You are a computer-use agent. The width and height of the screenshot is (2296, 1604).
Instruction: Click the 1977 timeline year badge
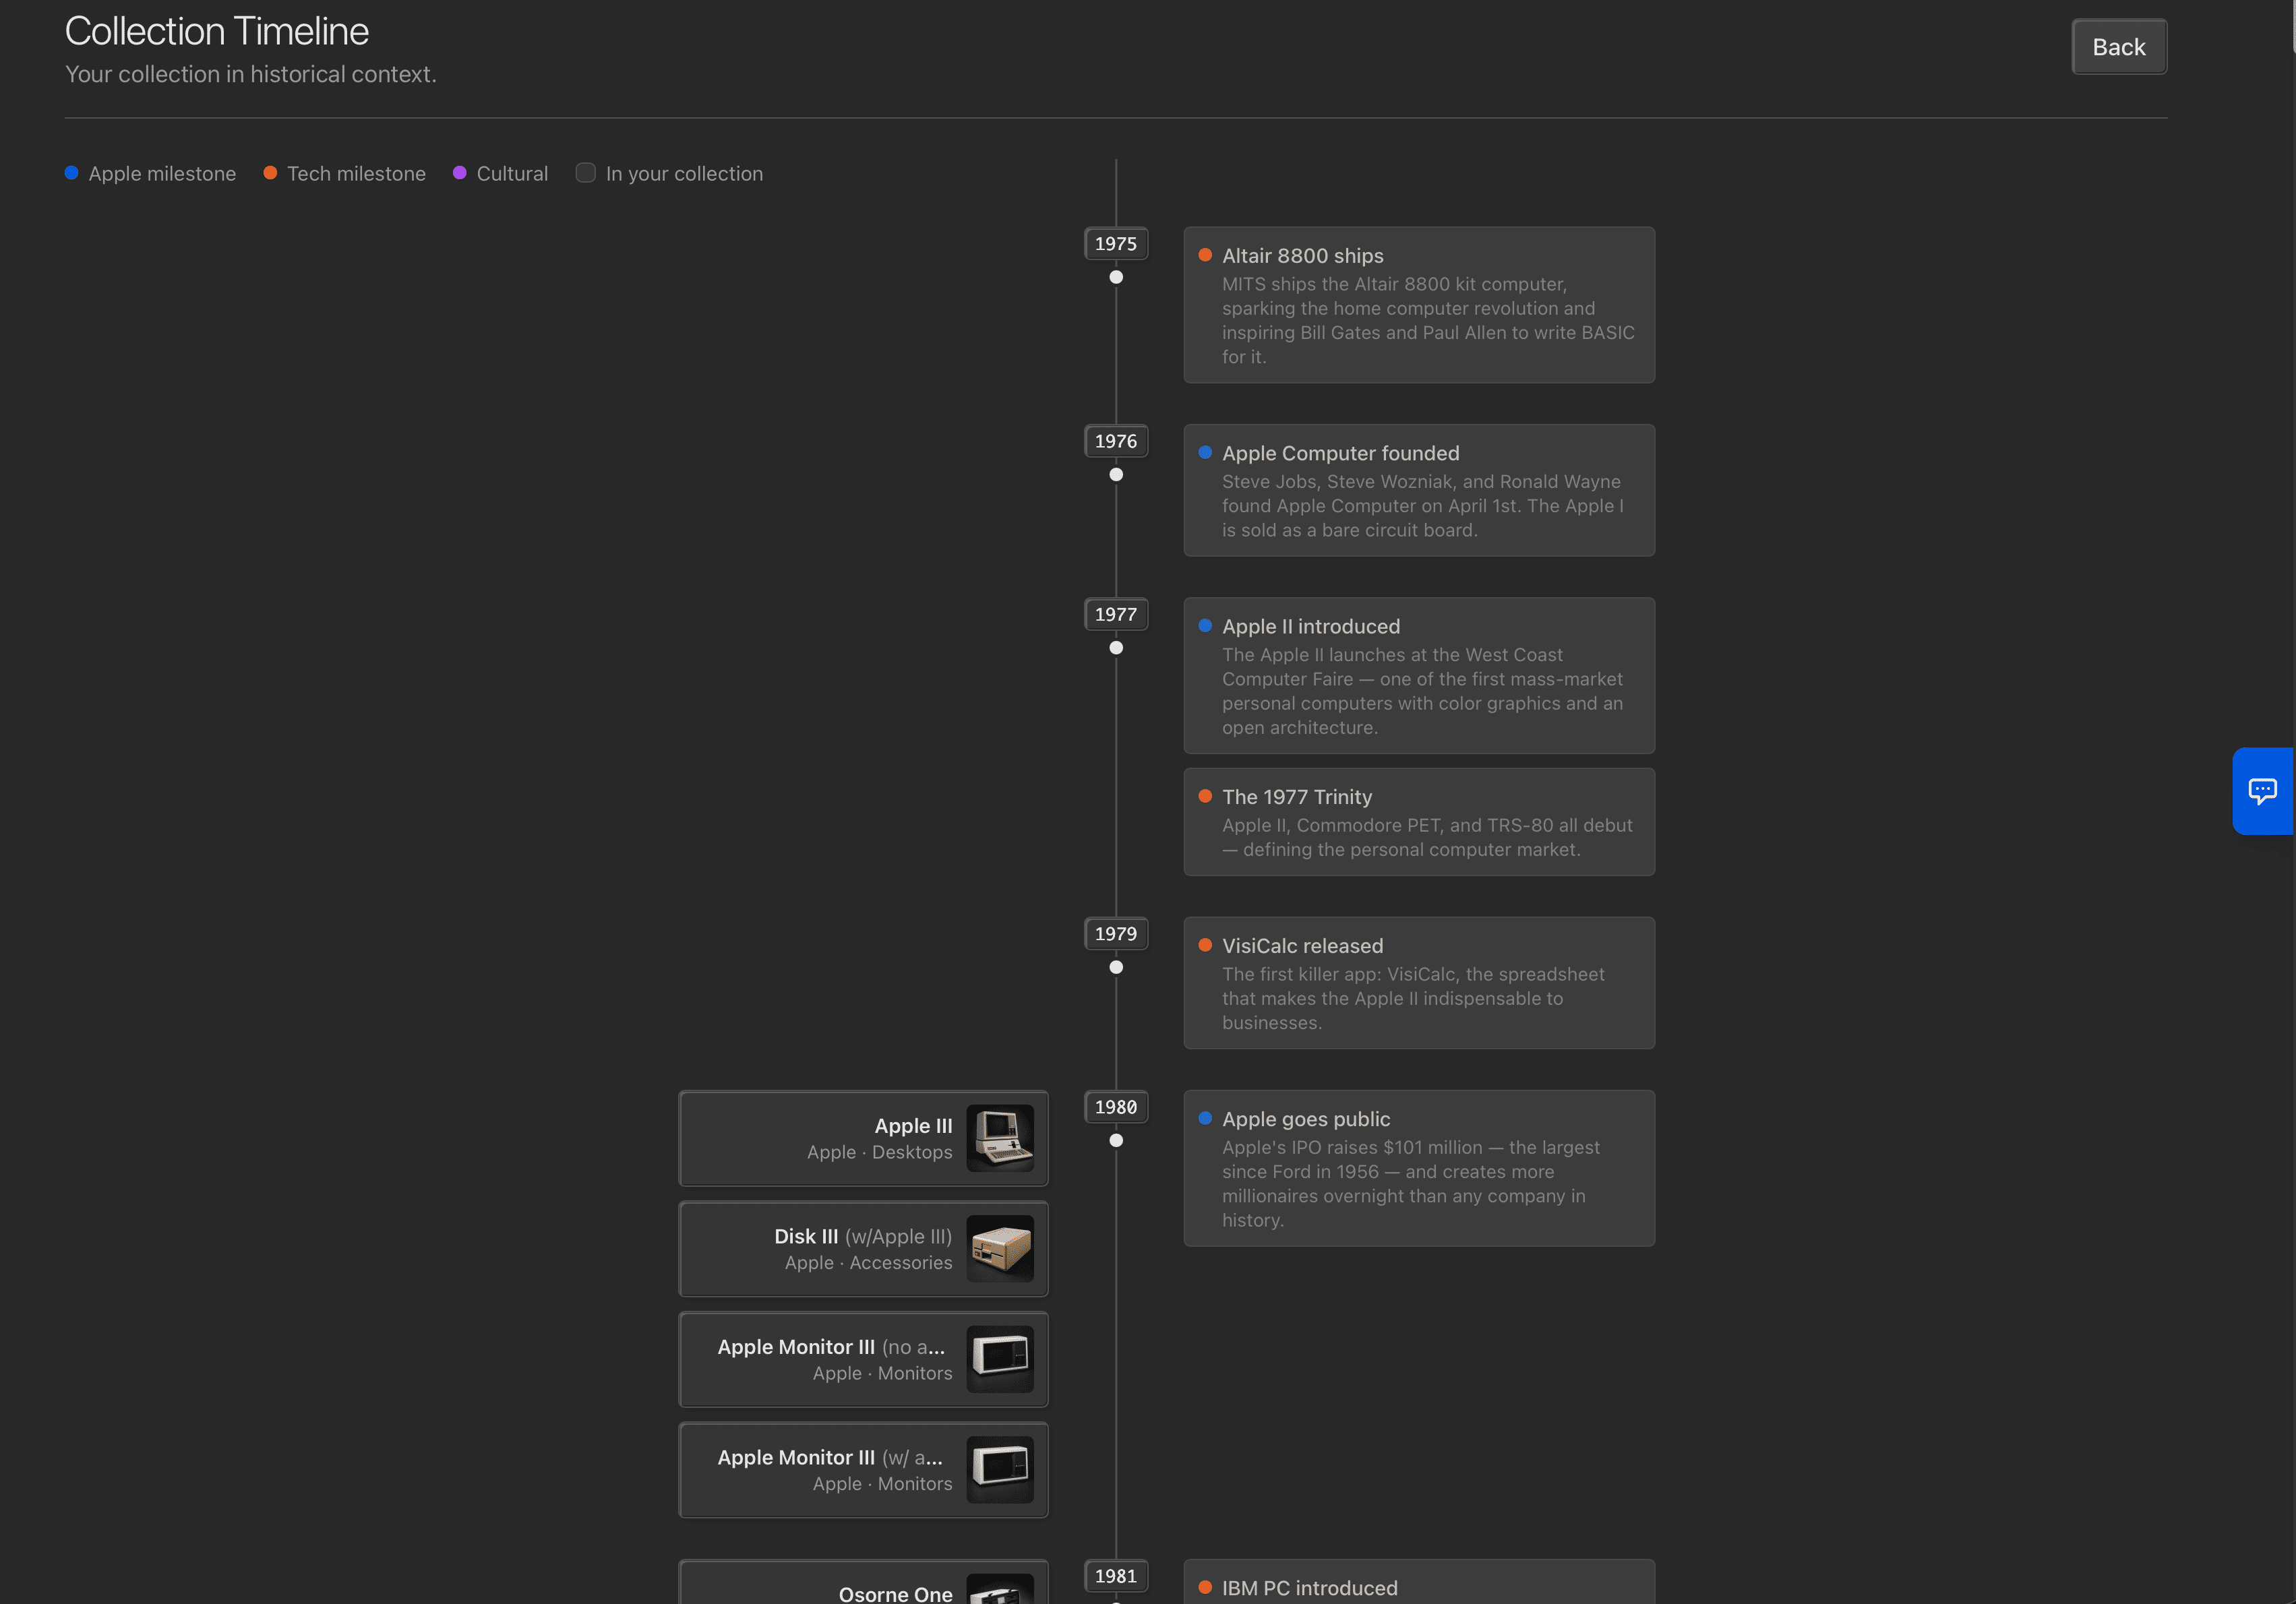1115,614
